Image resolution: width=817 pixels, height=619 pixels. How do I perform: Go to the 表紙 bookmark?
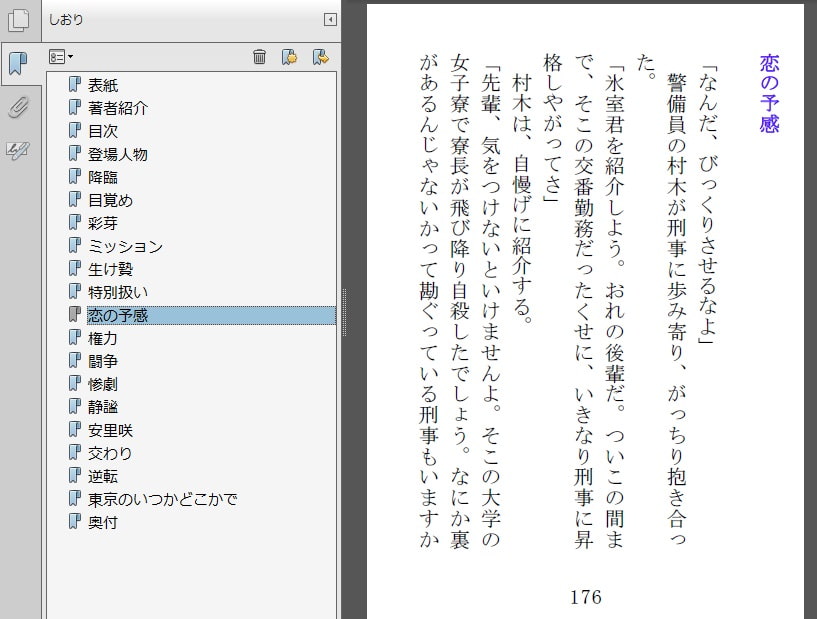103,85
